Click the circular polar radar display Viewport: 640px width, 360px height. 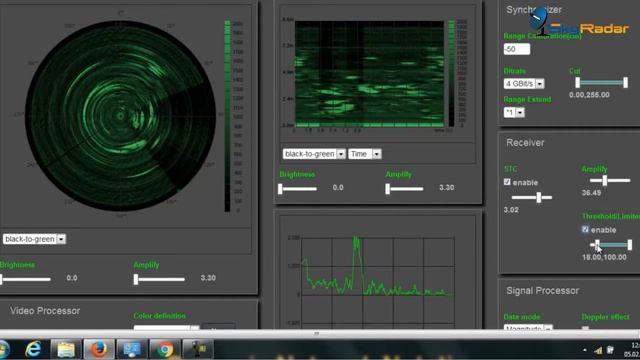120,116
